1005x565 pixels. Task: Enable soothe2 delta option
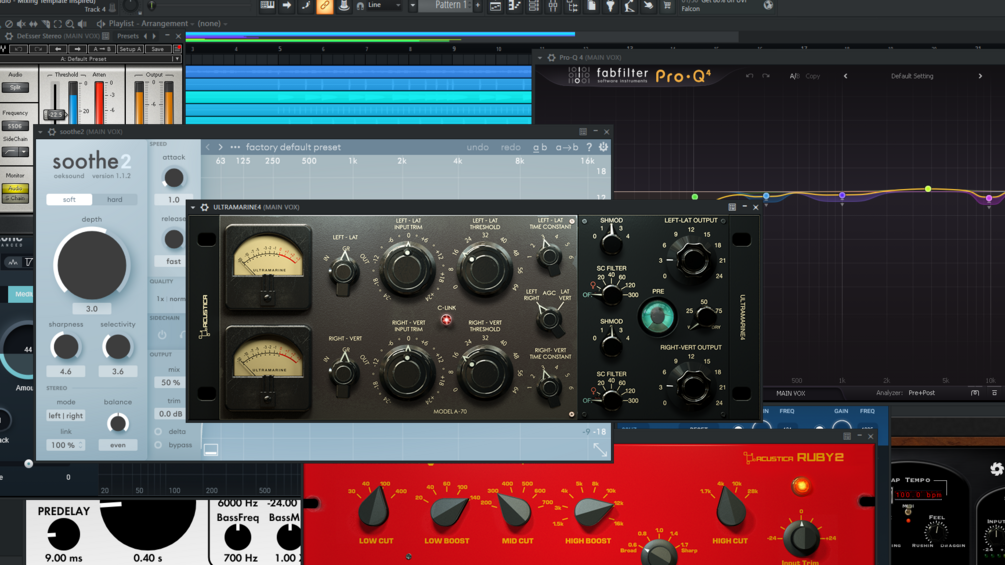click(158, 431)
